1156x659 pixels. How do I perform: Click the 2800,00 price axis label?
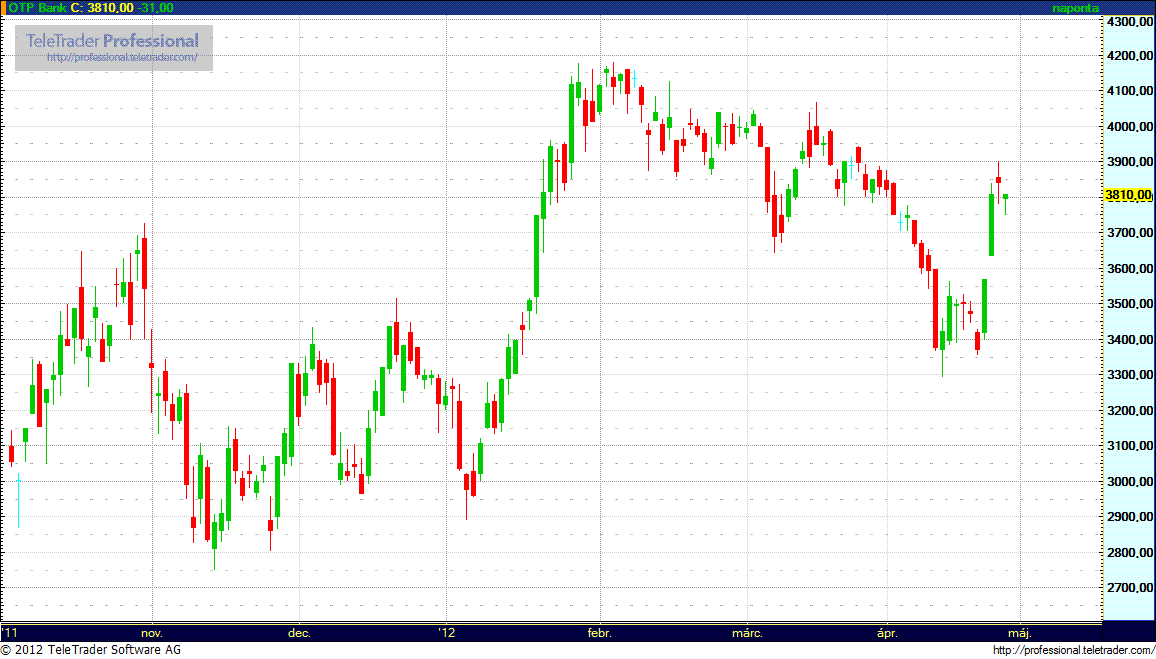(1128, 551)
